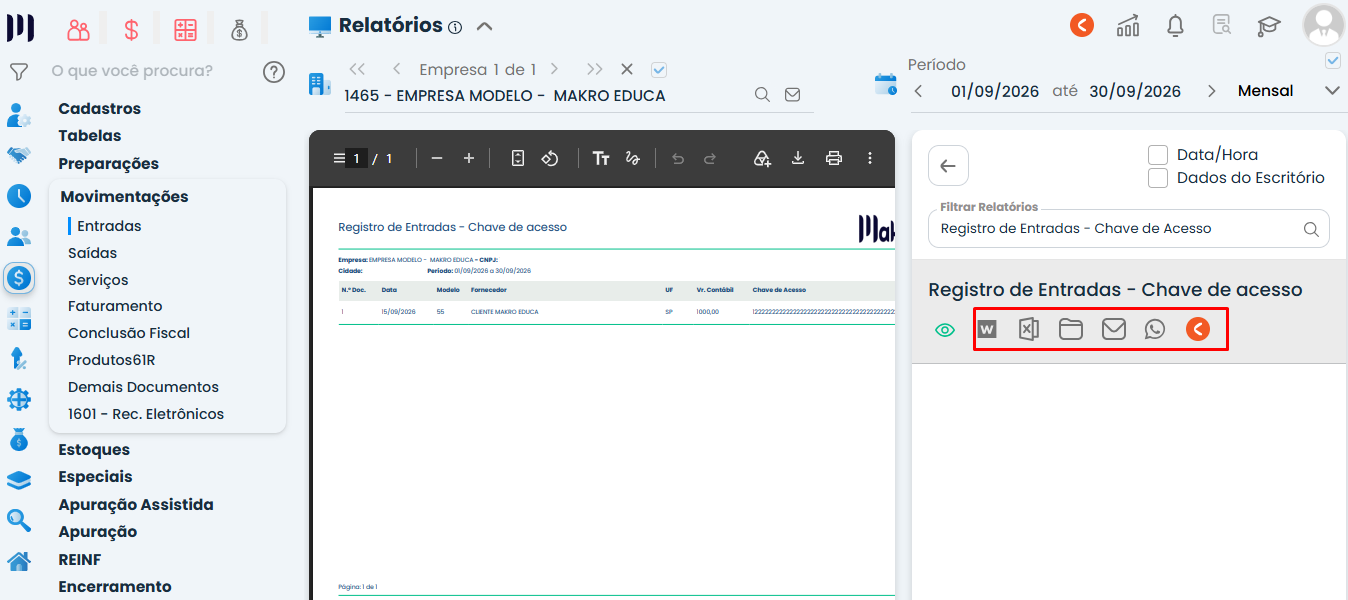Click the PDF page number box
The image size is (1348, 600).
[x=356, y=158]
